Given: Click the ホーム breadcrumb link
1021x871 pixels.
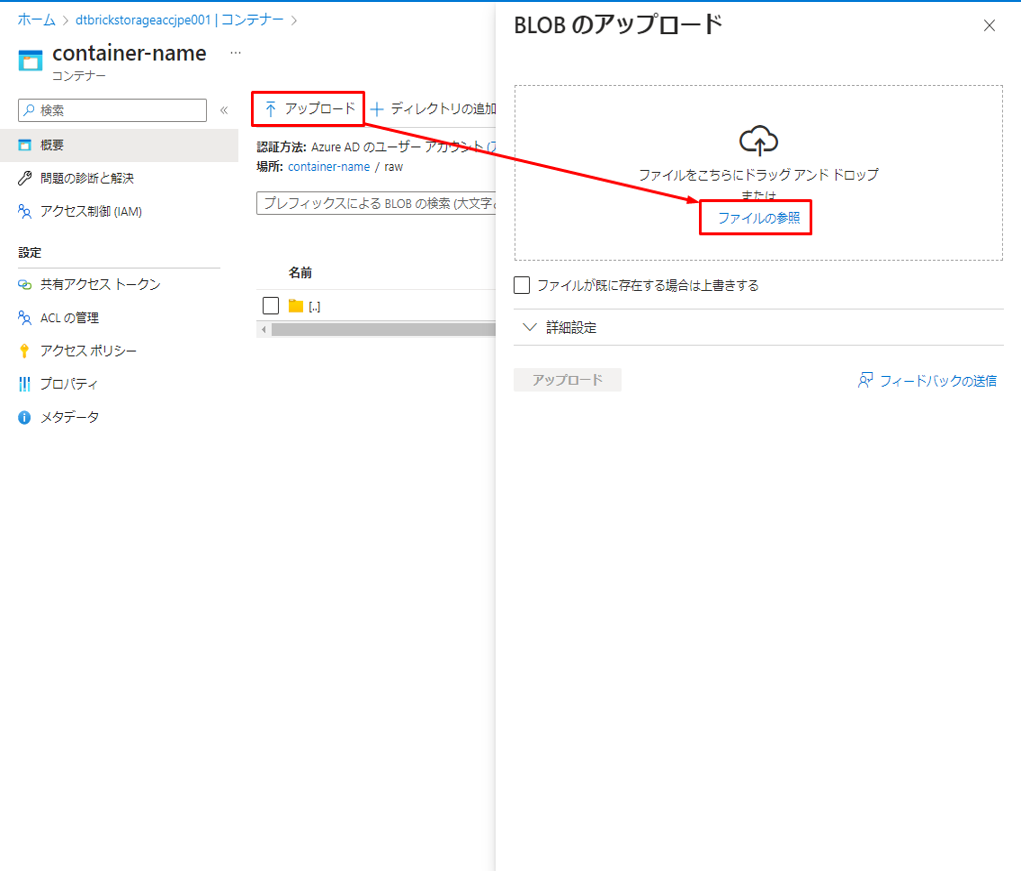Looking at the screenshot, I should coord(36,19).
